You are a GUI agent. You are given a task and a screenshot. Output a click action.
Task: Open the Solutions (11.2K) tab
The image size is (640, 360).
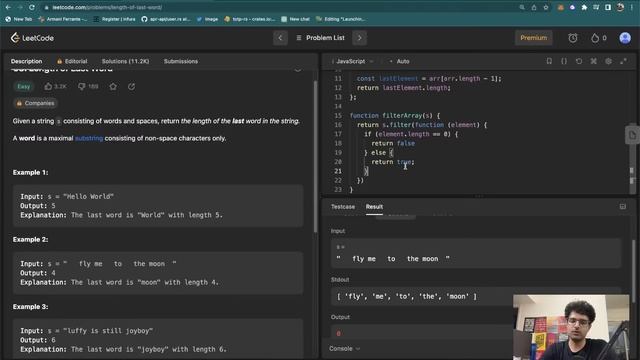125,61
